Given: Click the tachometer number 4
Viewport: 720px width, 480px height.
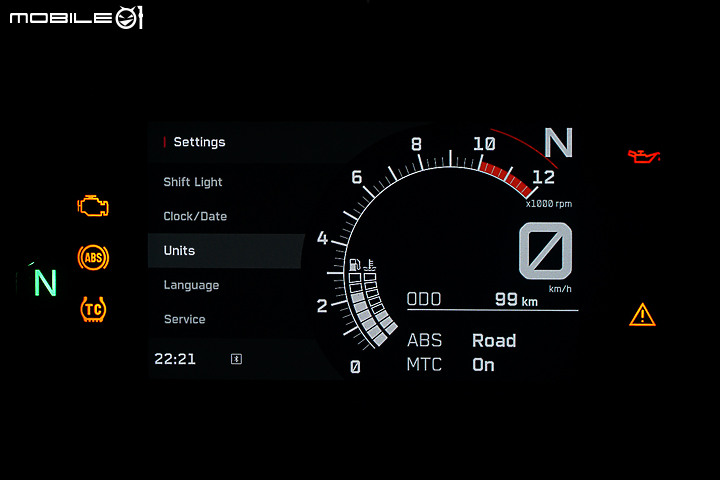Looking at the screenshot, I should coord(322,238).
